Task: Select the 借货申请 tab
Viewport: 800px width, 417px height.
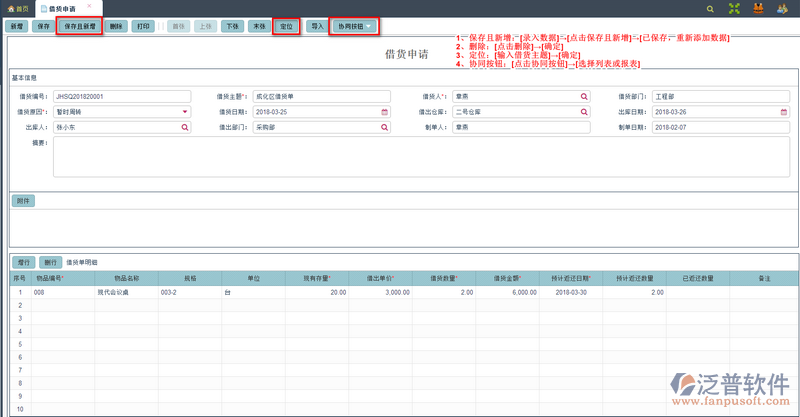Action: tap(62, 8)
